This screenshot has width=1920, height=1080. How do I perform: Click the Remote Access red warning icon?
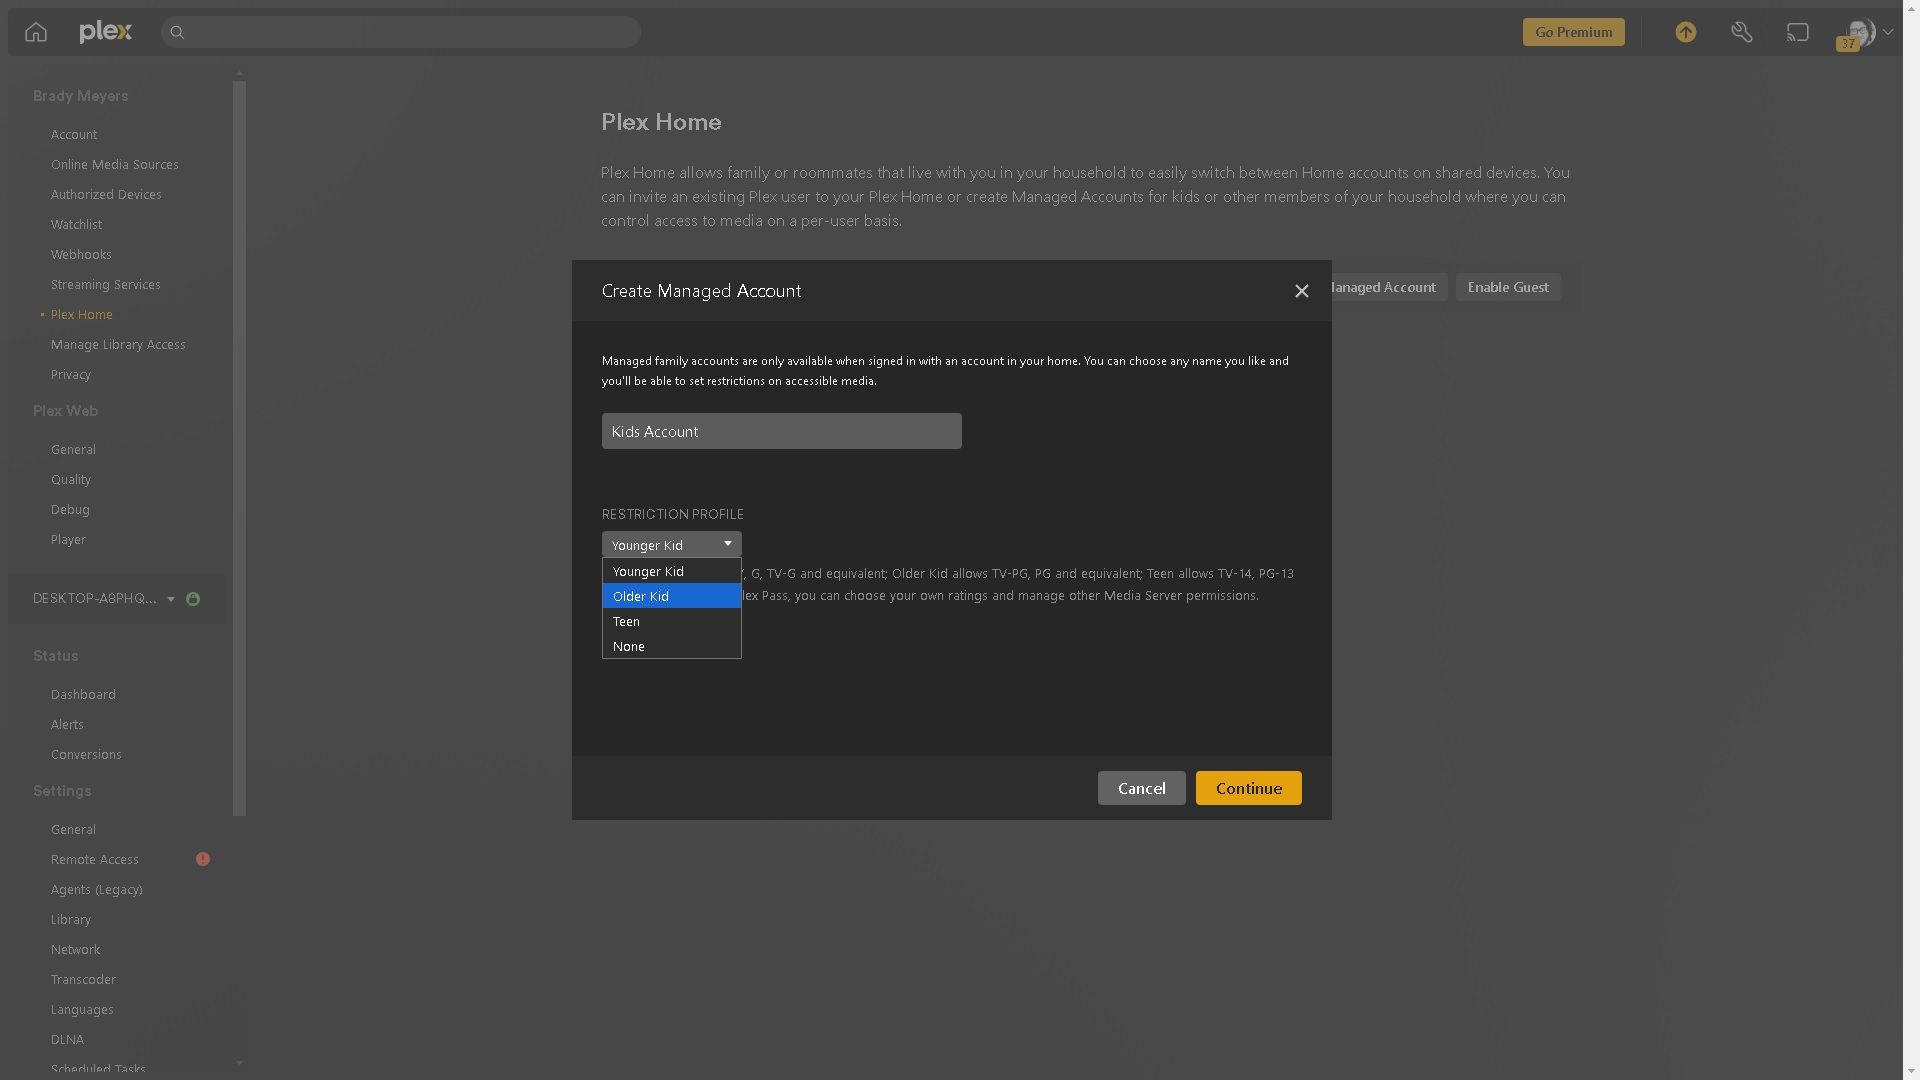[x=203, y=859]
